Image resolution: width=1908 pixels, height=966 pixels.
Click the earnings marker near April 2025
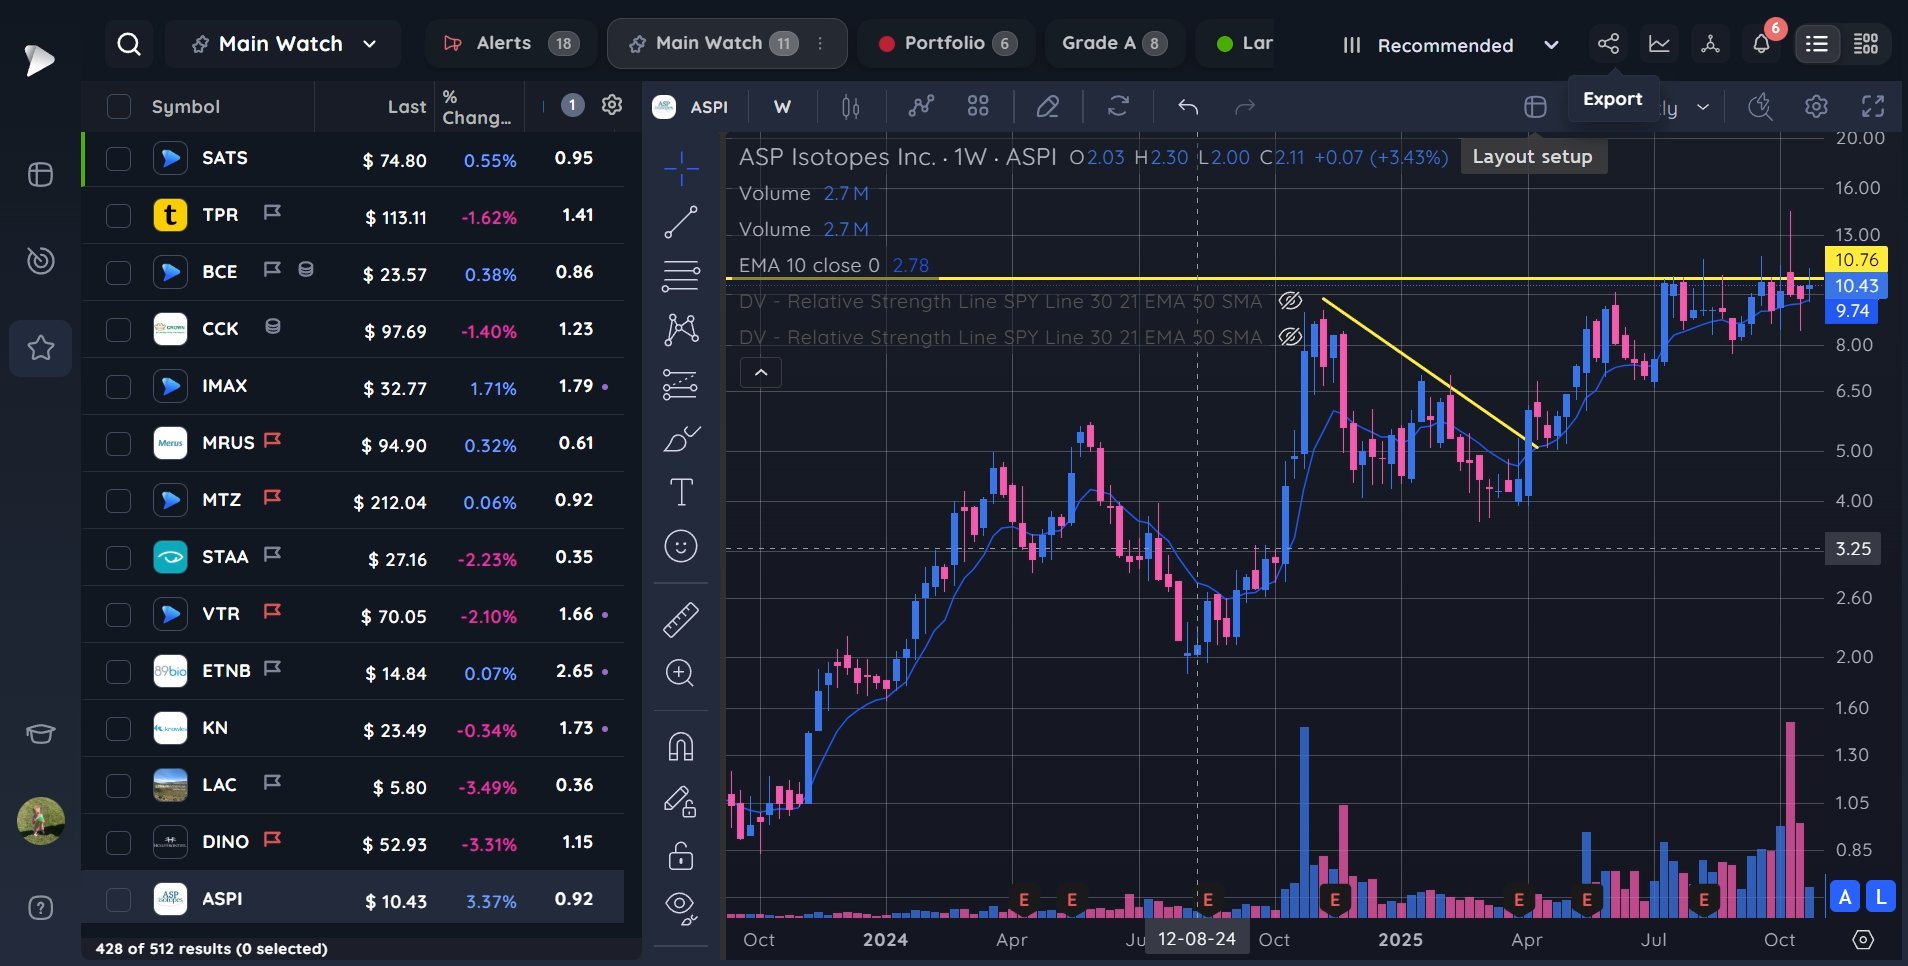(1519, 900)
